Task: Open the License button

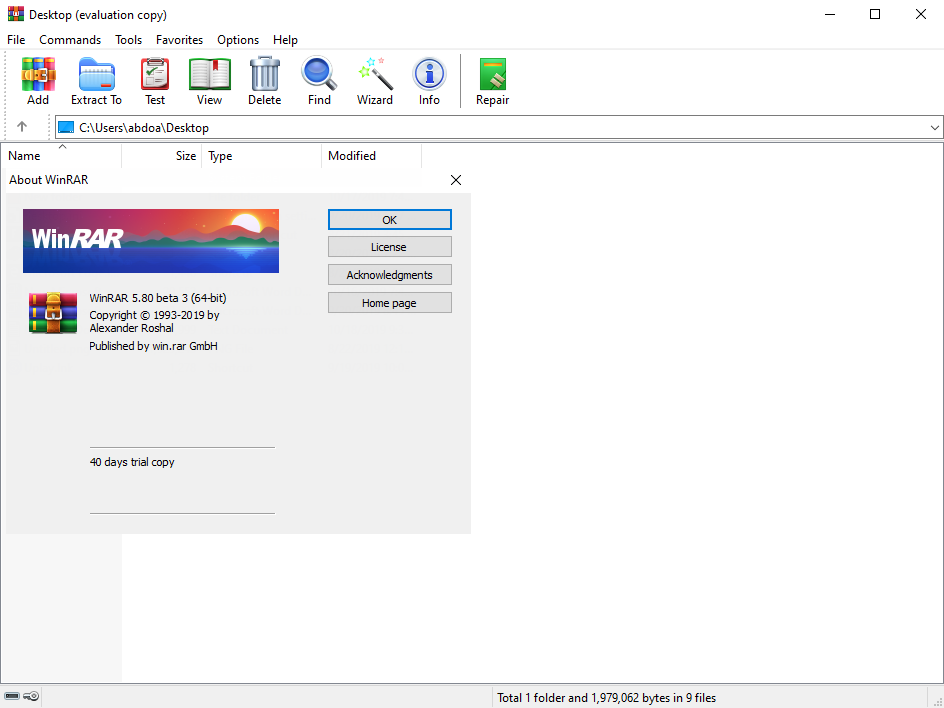Action: point(390,247)
